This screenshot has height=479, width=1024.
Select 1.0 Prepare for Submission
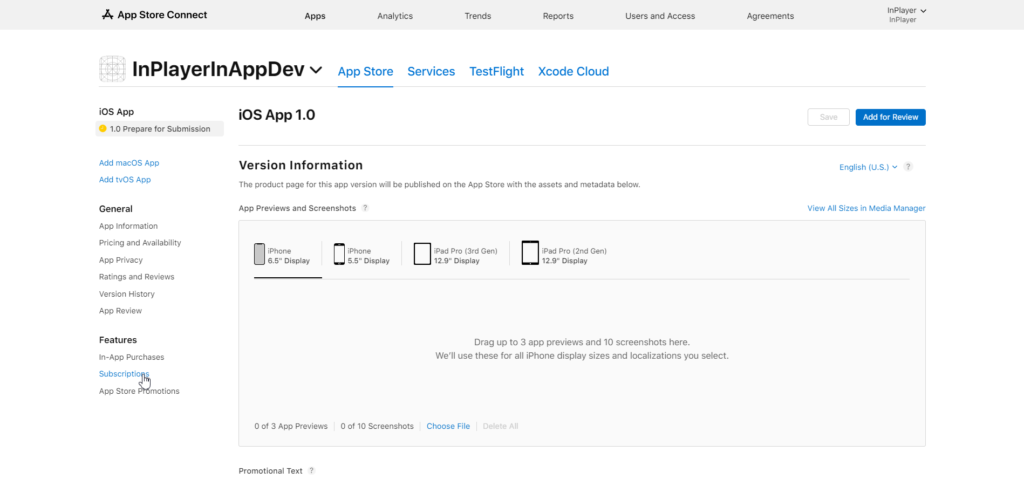(x=160, y=129)
